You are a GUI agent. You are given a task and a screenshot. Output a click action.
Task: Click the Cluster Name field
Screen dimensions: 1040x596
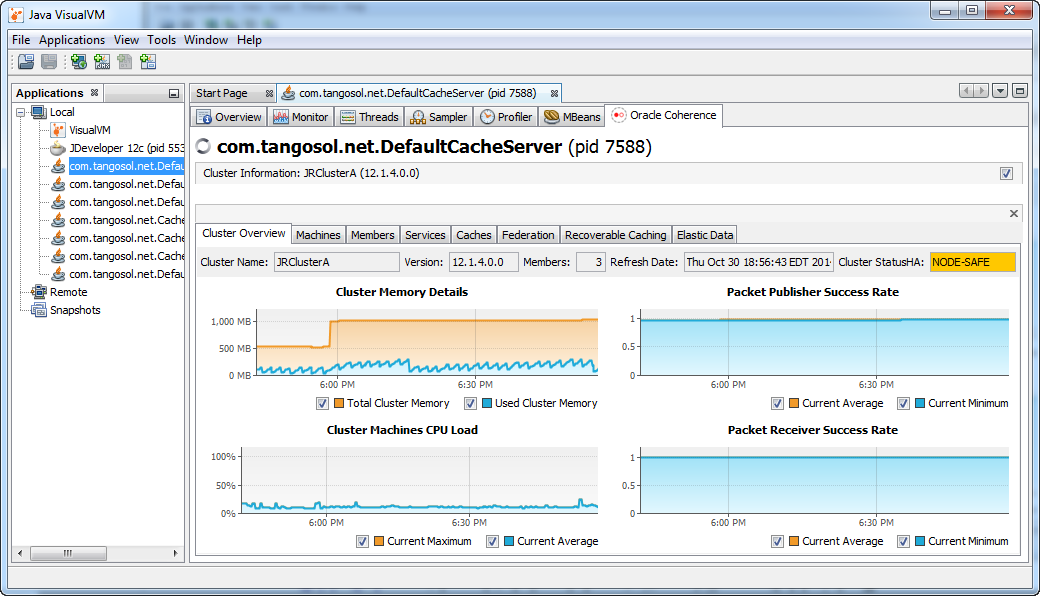337,262
